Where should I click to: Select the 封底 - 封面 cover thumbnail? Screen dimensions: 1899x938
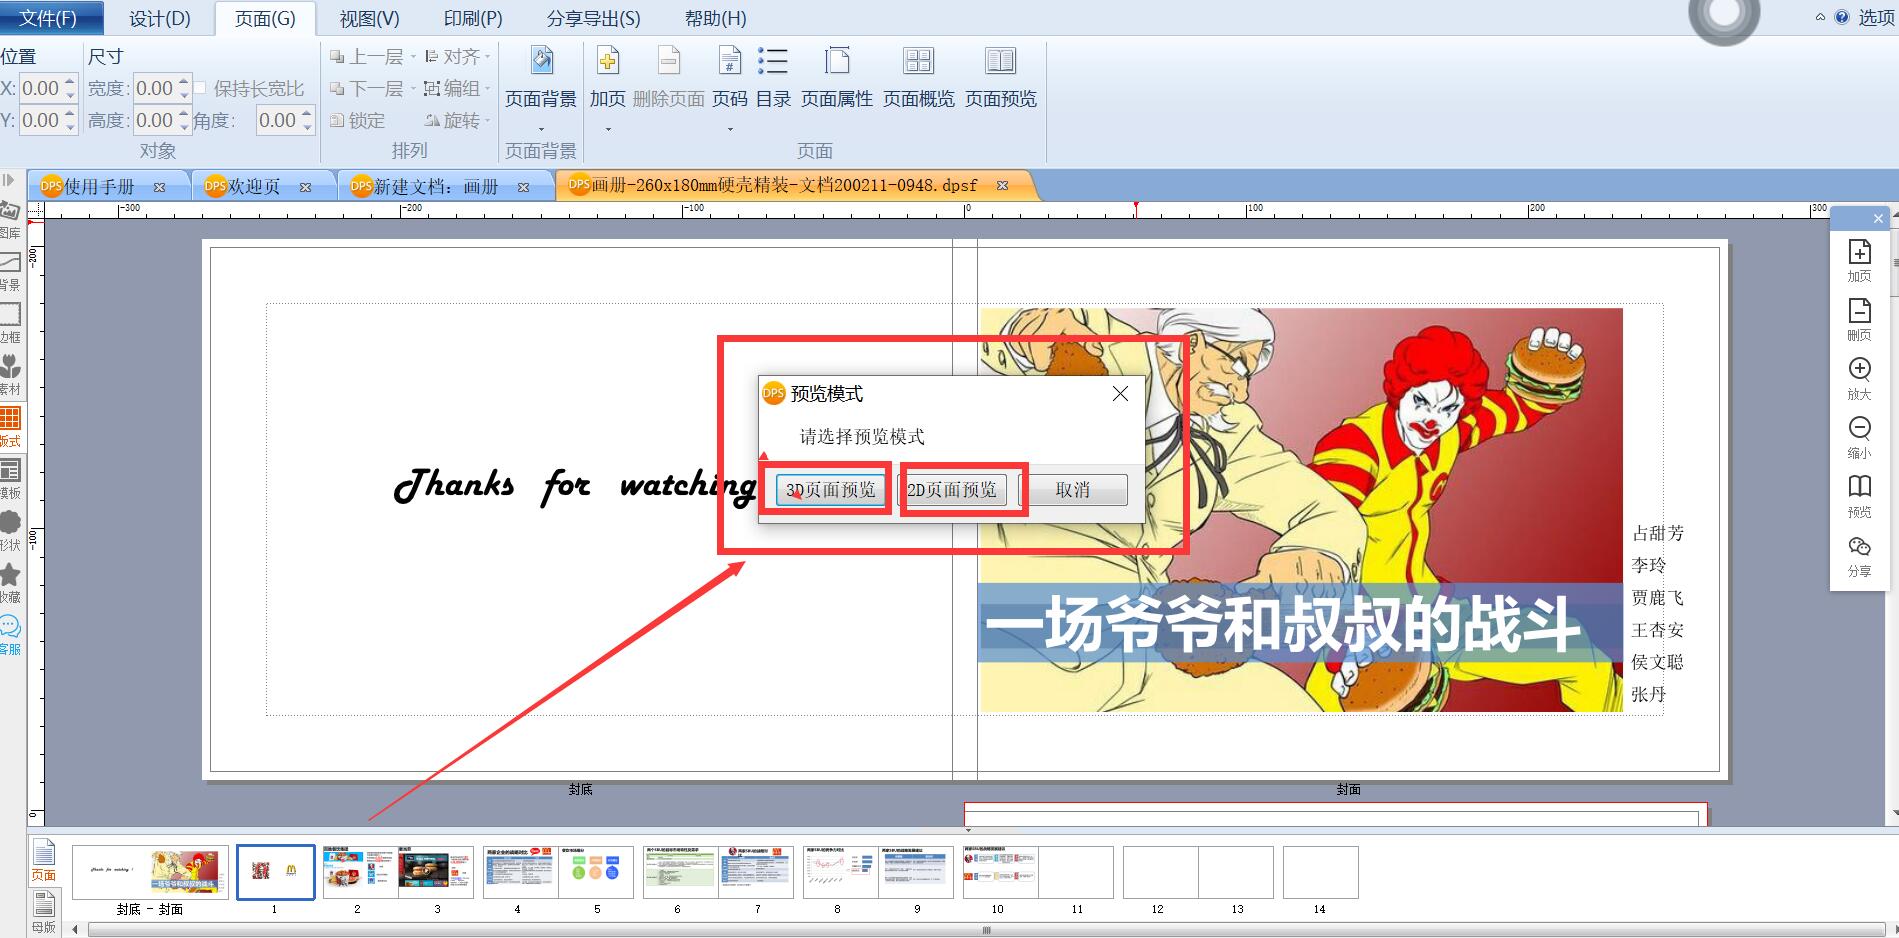[151, 873]
